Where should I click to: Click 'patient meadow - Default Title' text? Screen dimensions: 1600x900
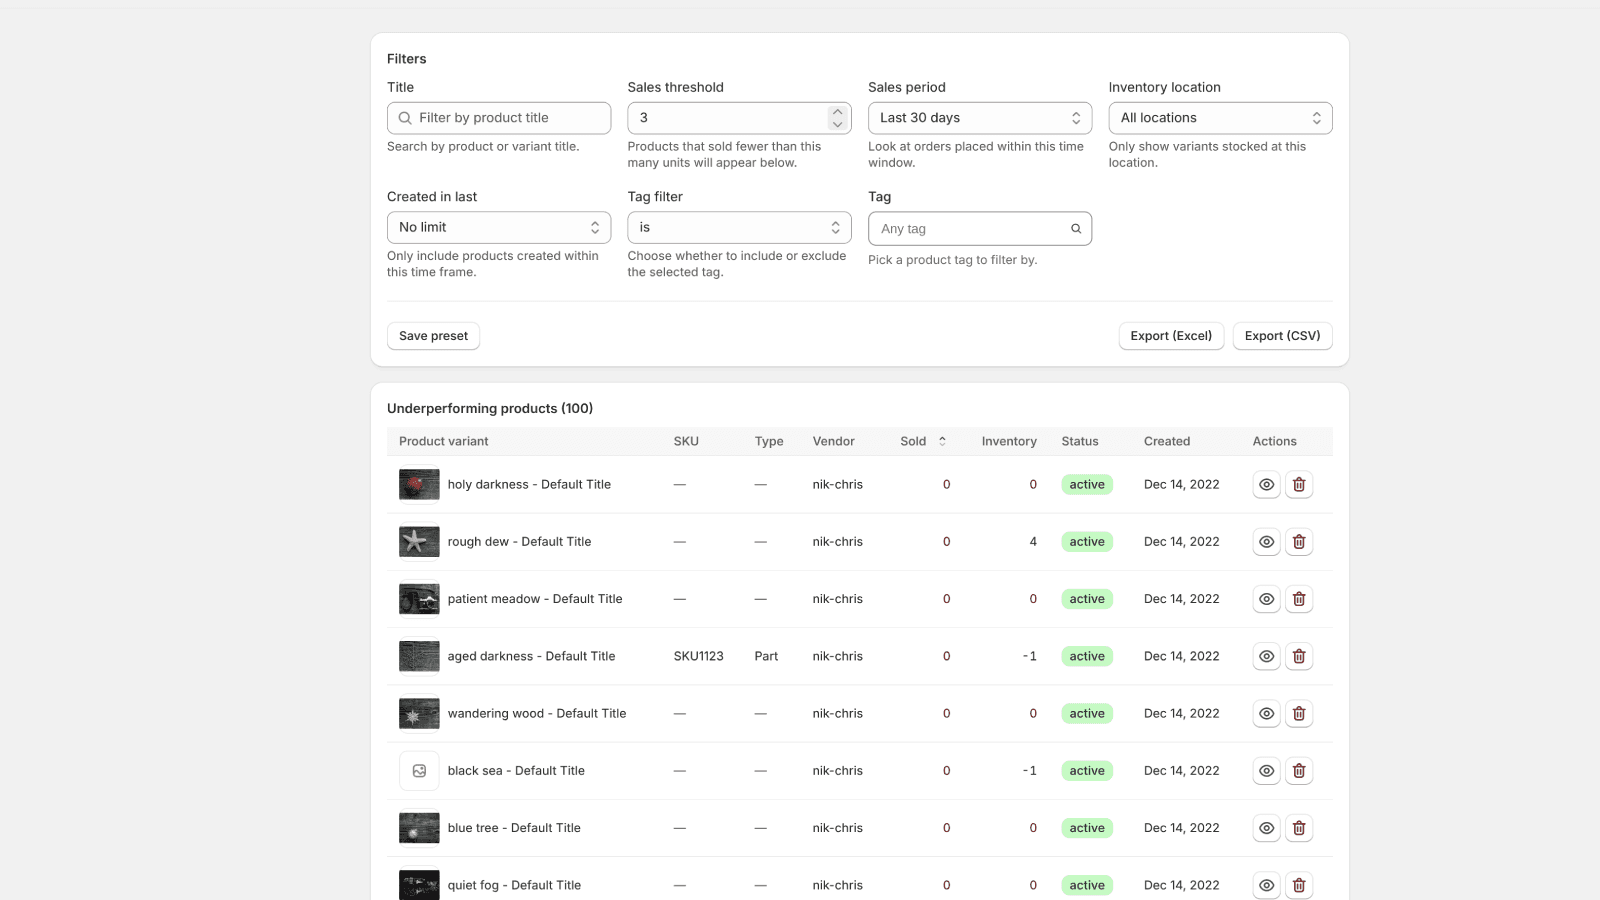[x=535, y=598]
